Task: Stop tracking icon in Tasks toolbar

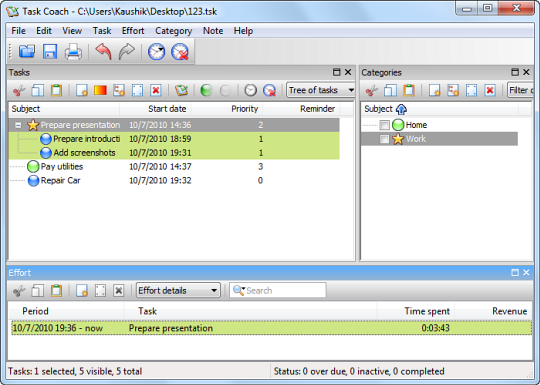Action: click(269, 91)
